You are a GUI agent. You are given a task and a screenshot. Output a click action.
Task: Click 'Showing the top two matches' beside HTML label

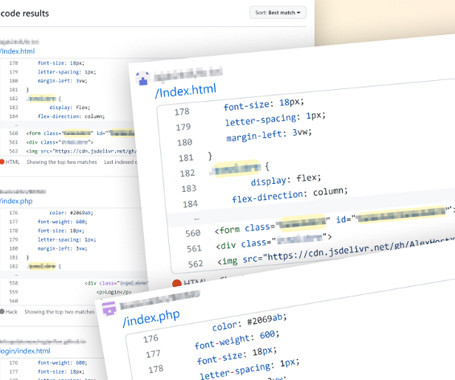(62, 162)
